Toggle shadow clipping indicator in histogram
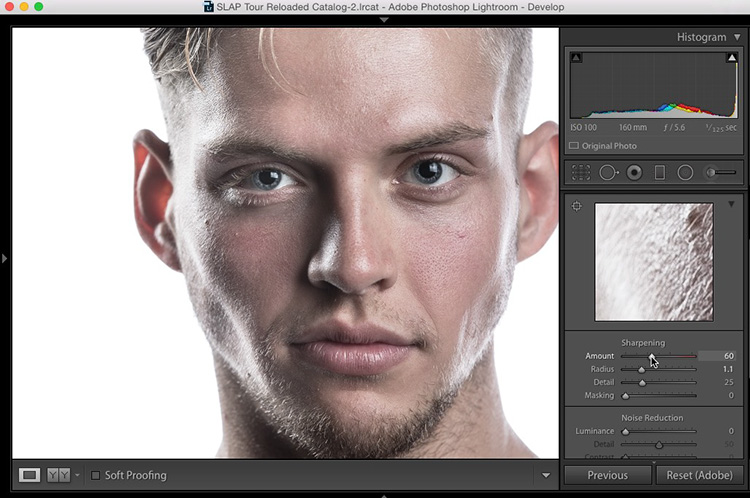 [x=576, y=58]
